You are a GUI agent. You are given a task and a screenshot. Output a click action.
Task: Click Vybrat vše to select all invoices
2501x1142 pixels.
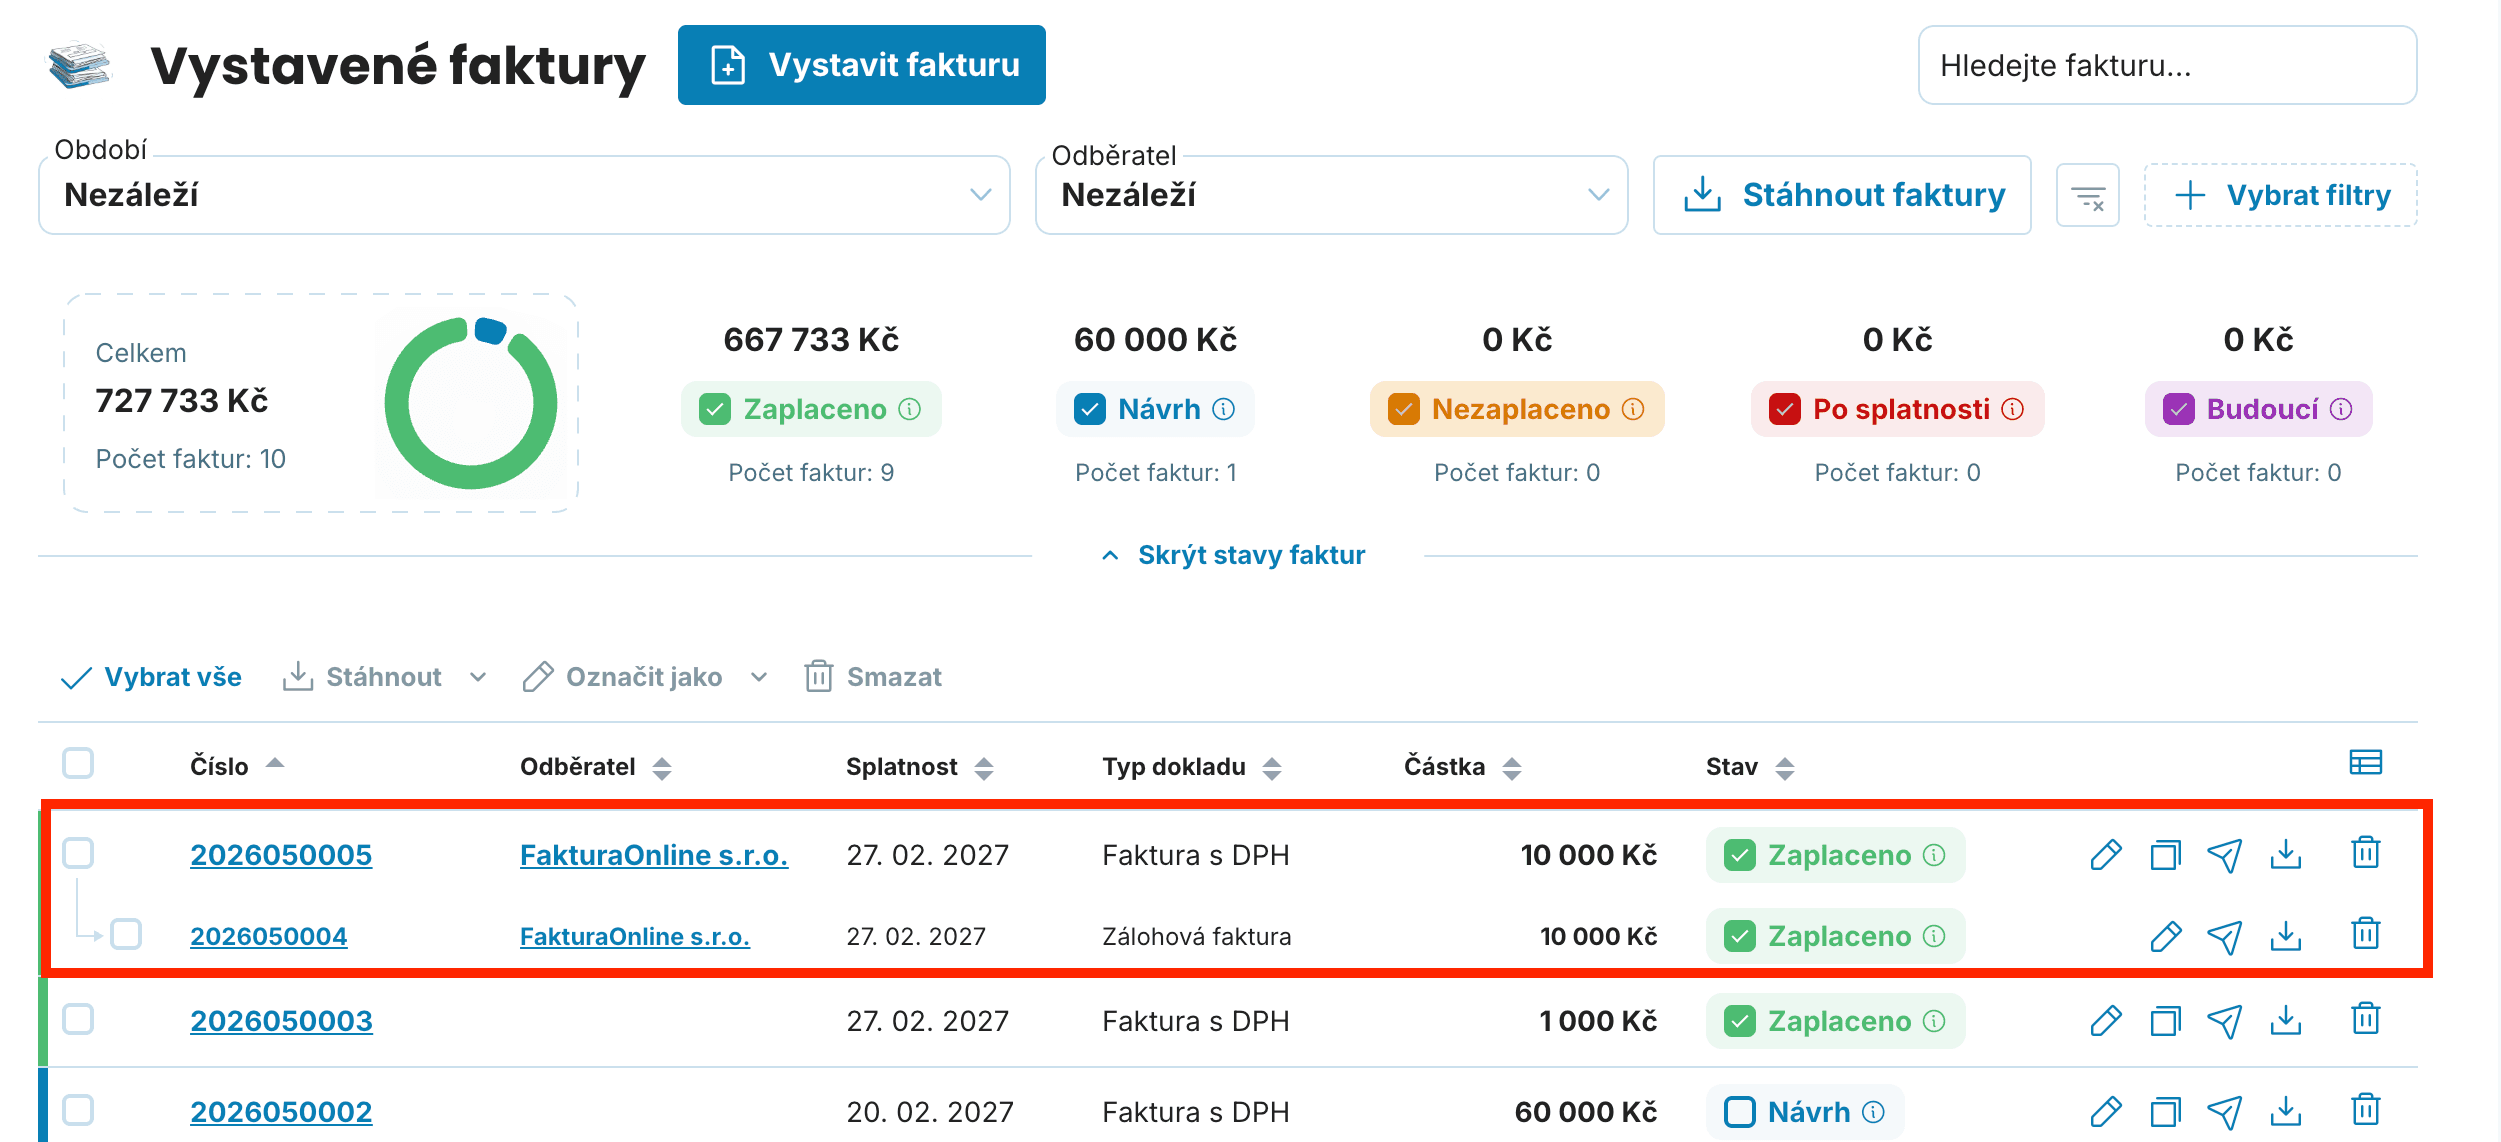click(151, 677)
